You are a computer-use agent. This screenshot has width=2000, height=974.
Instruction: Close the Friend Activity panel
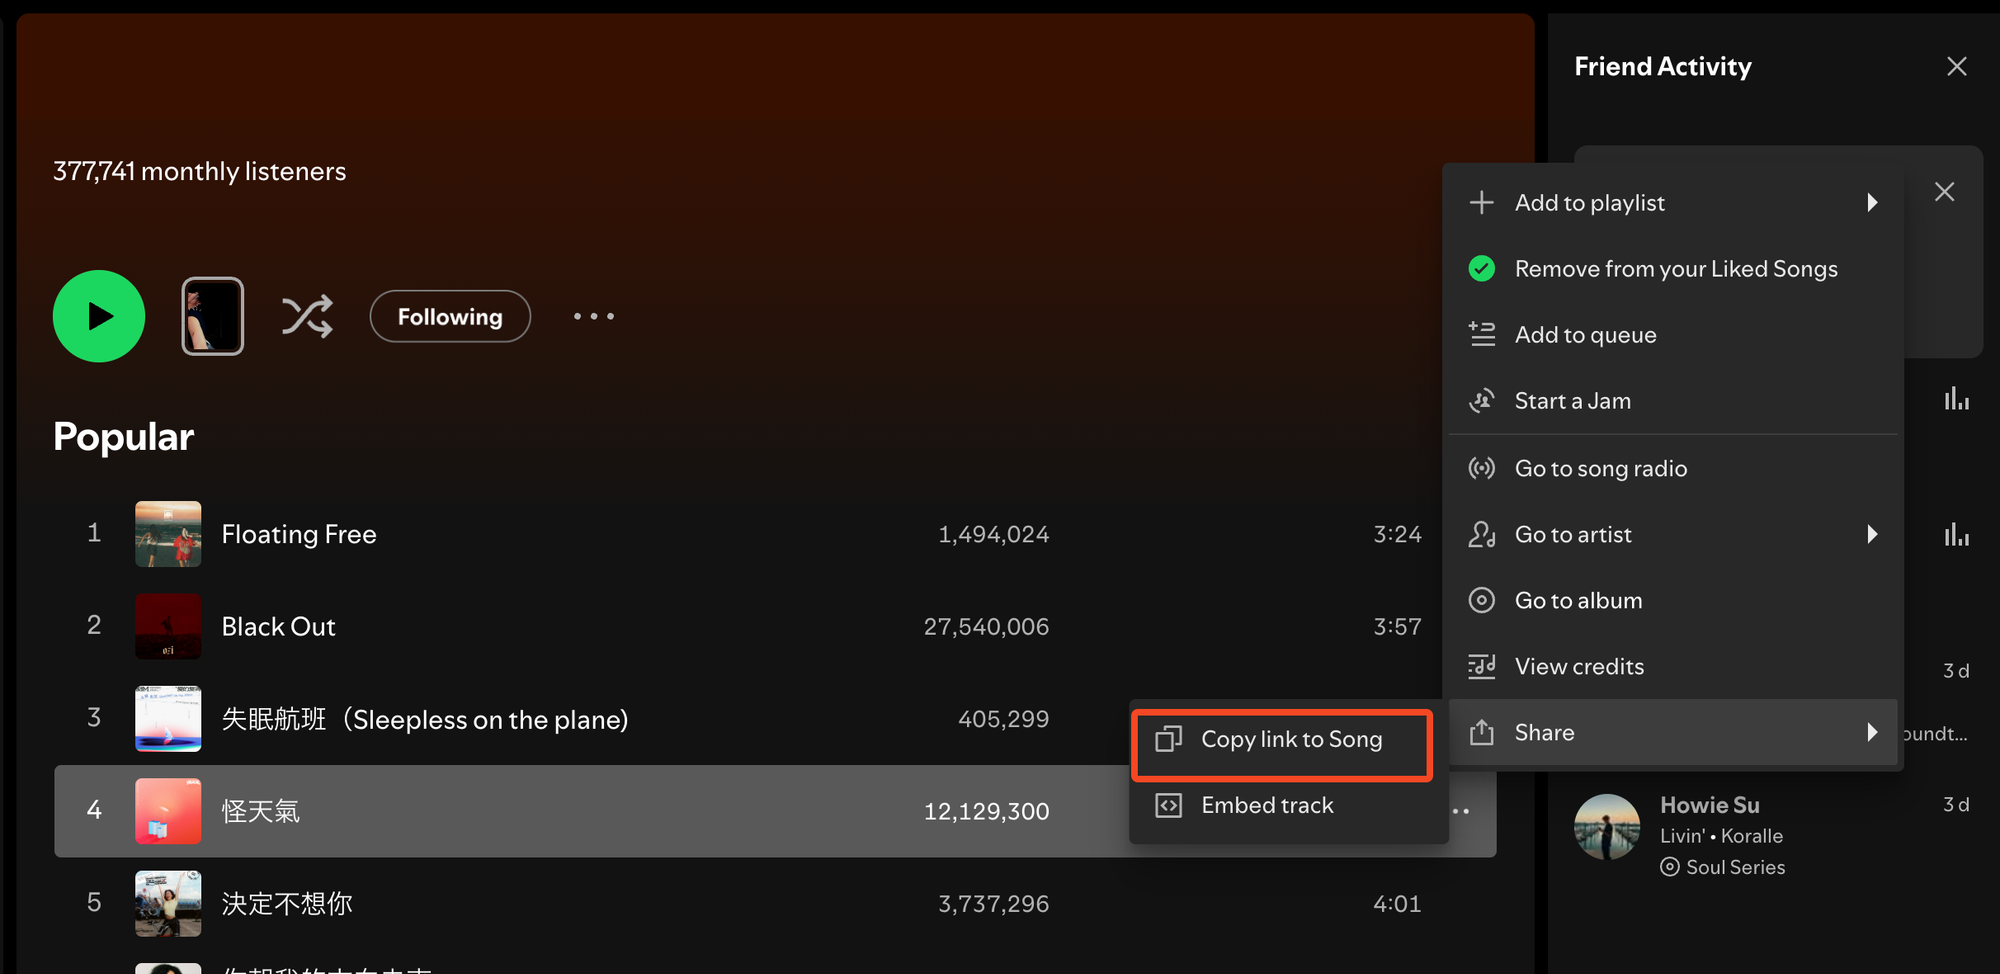tap(1957, 66)
